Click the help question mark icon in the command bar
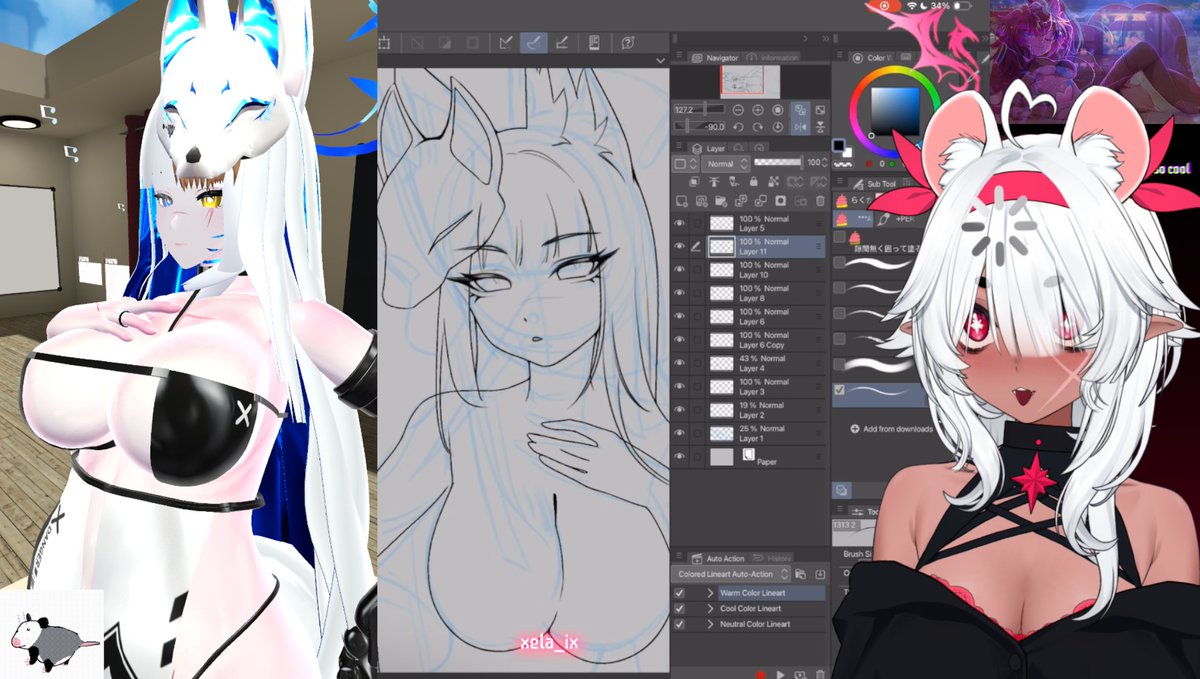1200x679 pixels. (628, 42)
